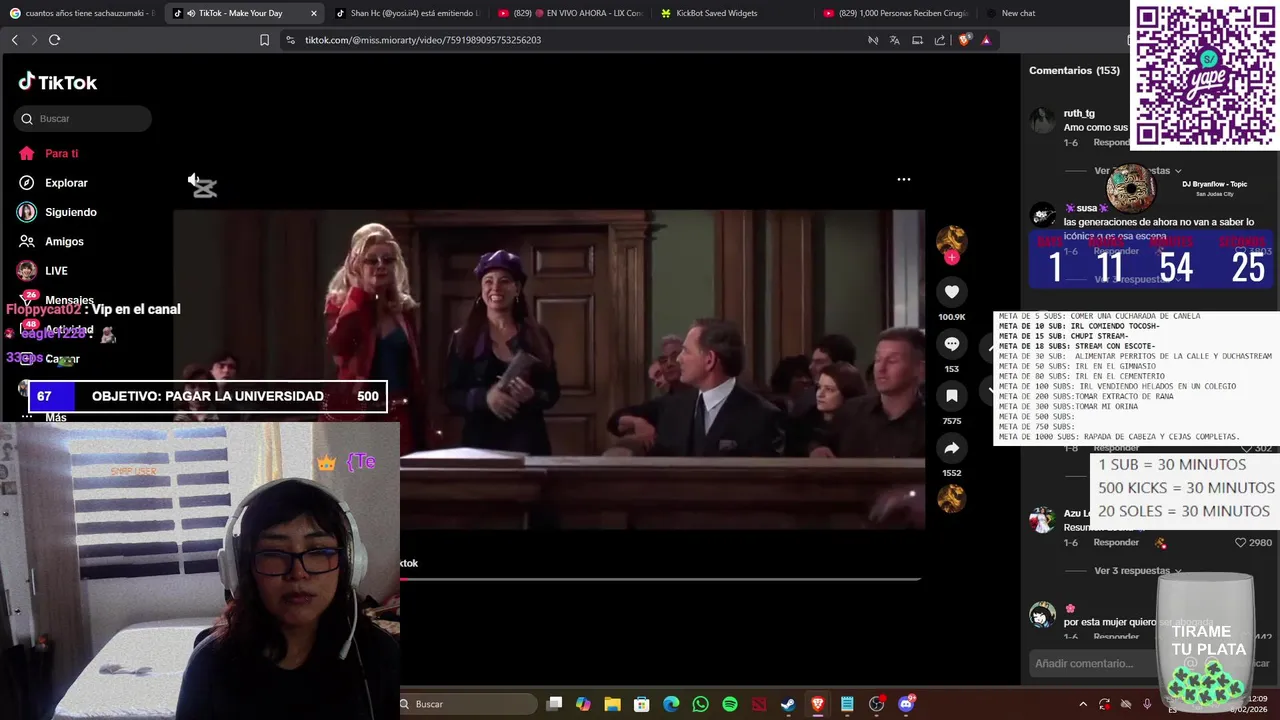
Task: Seek on the video progress bar
Action: point(660,579)
